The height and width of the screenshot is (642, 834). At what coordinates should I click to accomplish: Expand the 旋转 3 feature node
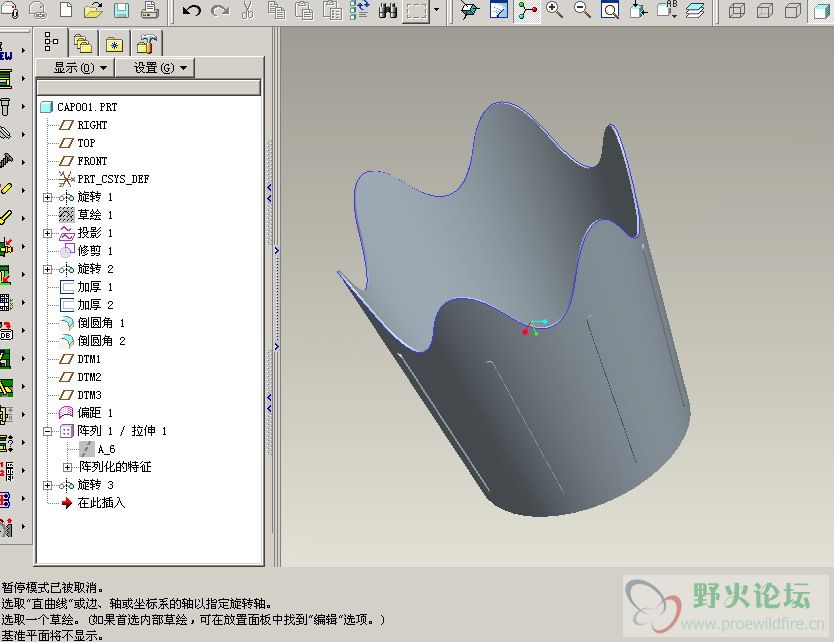coord(48,485)
